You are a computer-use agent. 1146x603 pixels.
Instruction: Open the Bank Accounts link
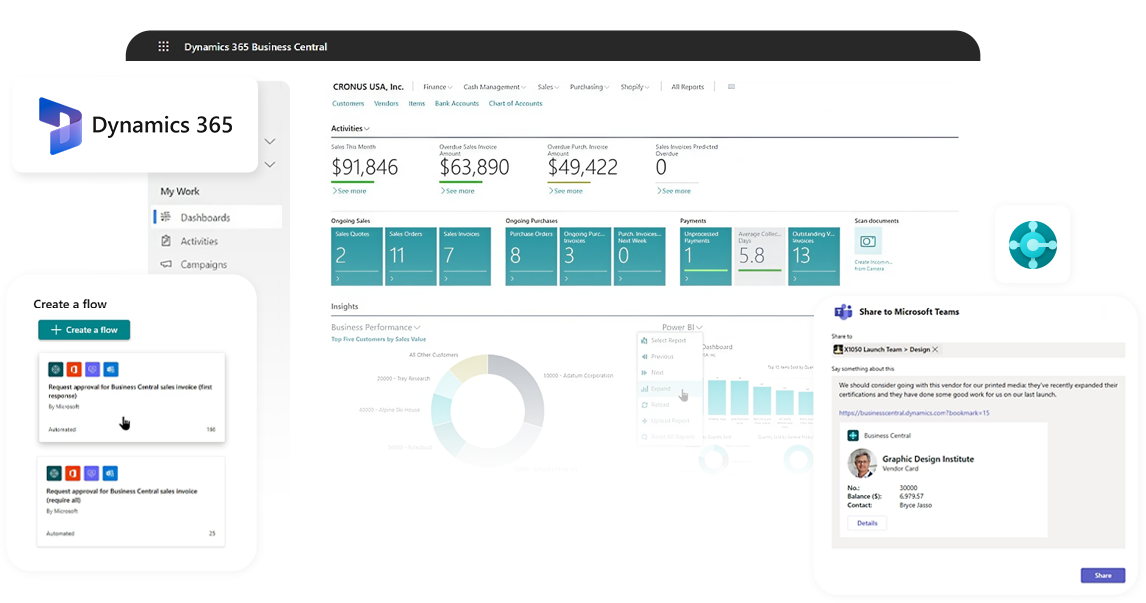tap(457, 104)
